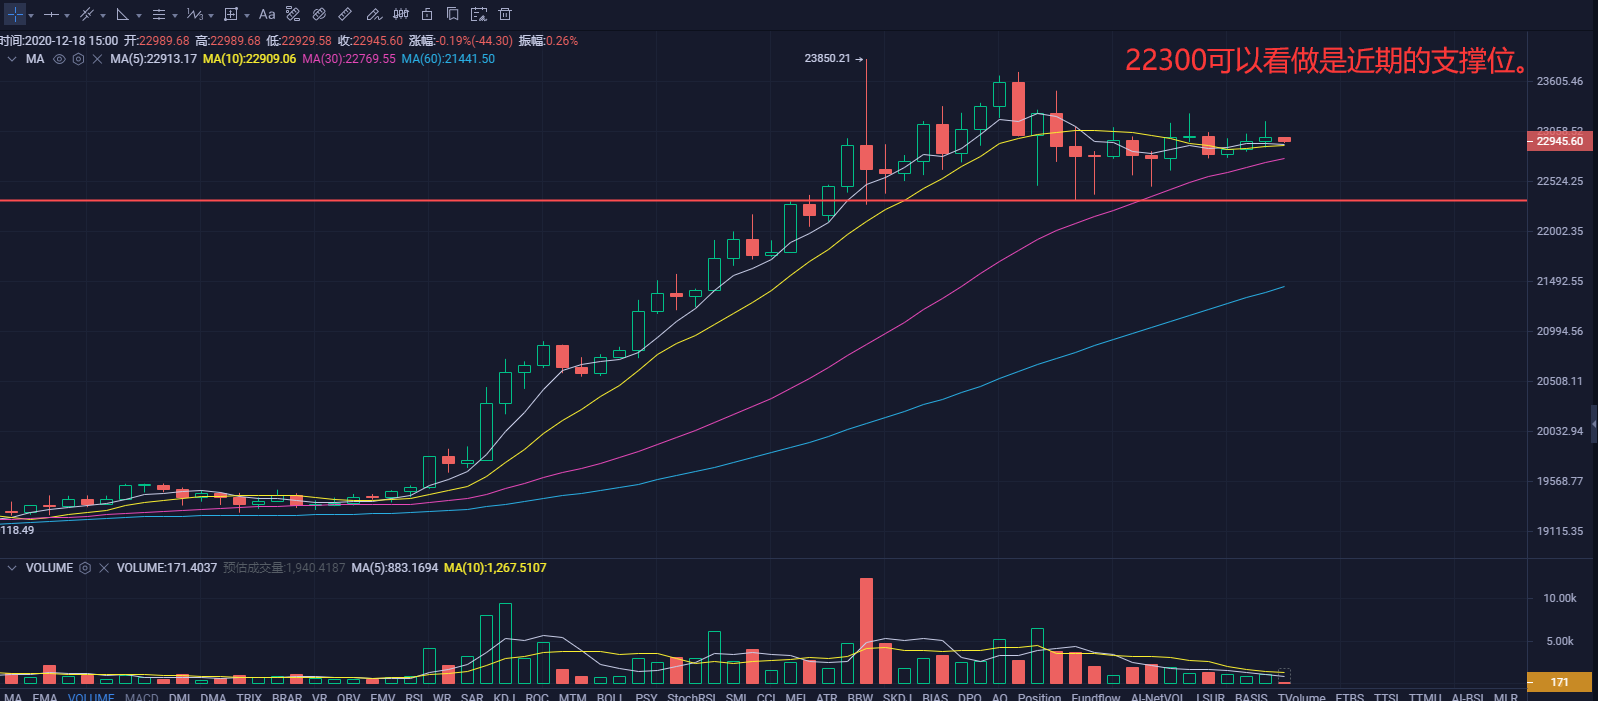Click the Position indicator label
Viewport: 1598px width, 701px height.
tap(1039, 696)
